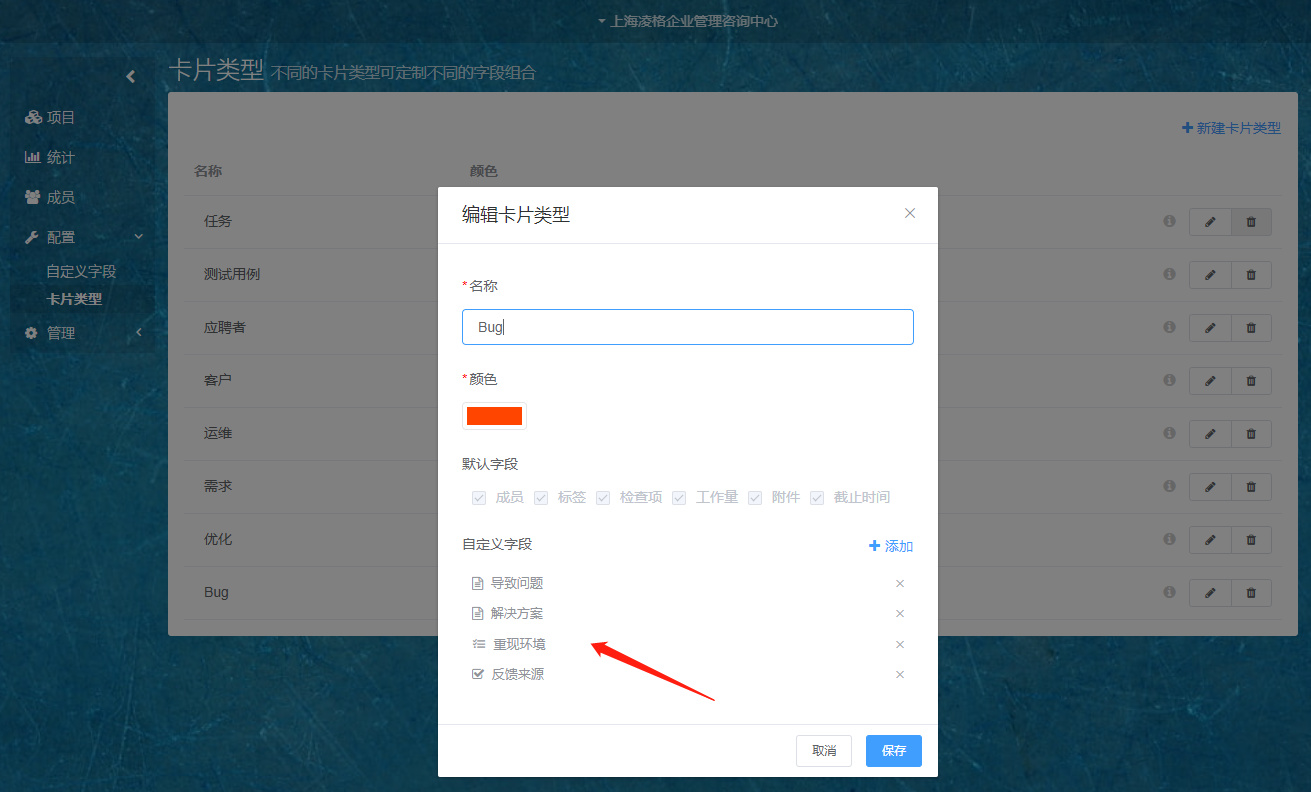This screenshot has height=792, width=1311.
Task: Go to 统计 in the sidebar
Action: tap(60, 158)
